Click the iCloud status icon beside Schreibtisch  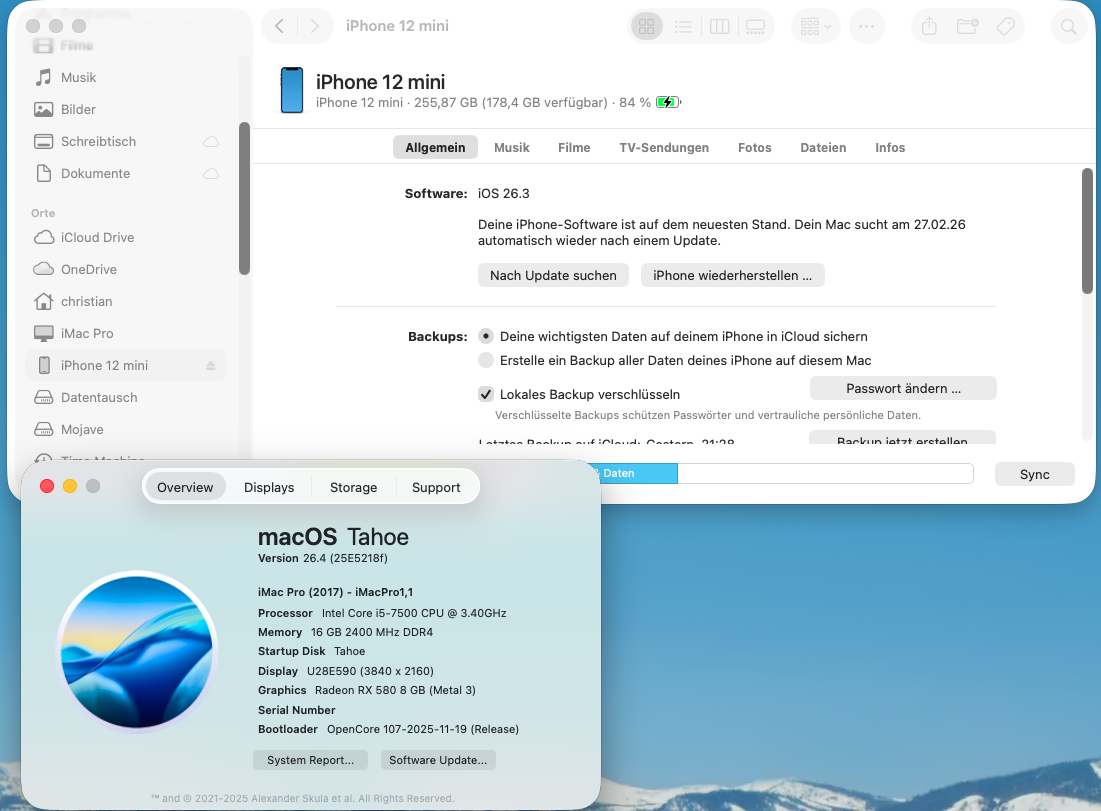[x=211, y=142]
